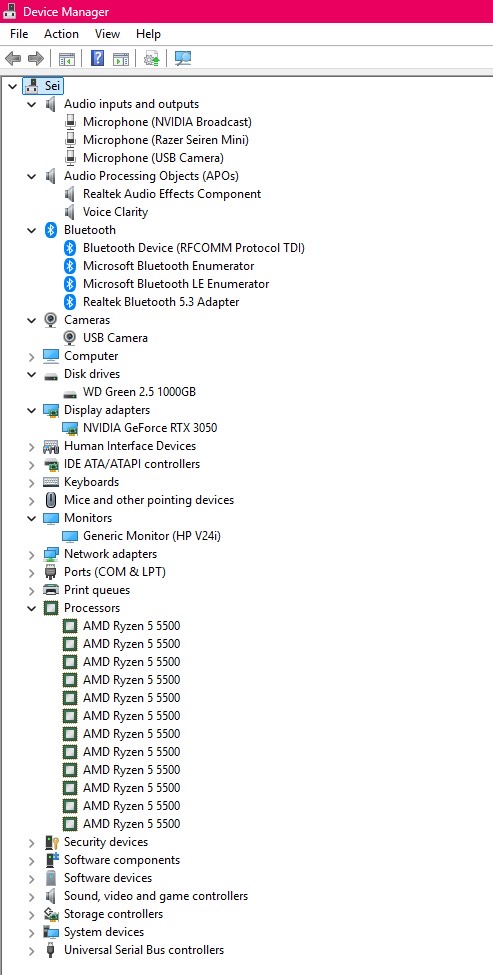Select Microphone (Razer Seiren Mini) device
The image size is (493, 975).
click(x=165, y=140)
